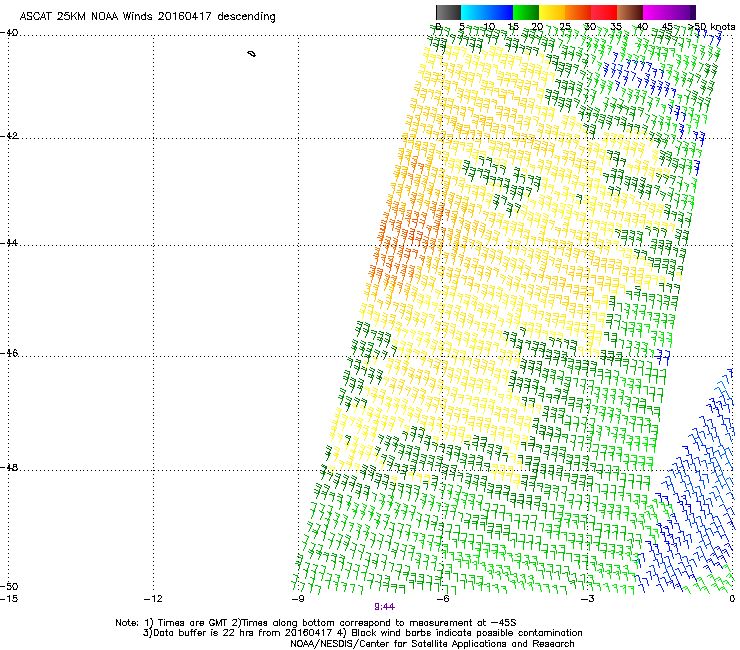Screen dimensions: 740x650
Task: Click the '-12' longitude axis label
Action: (x=153, y=599)
